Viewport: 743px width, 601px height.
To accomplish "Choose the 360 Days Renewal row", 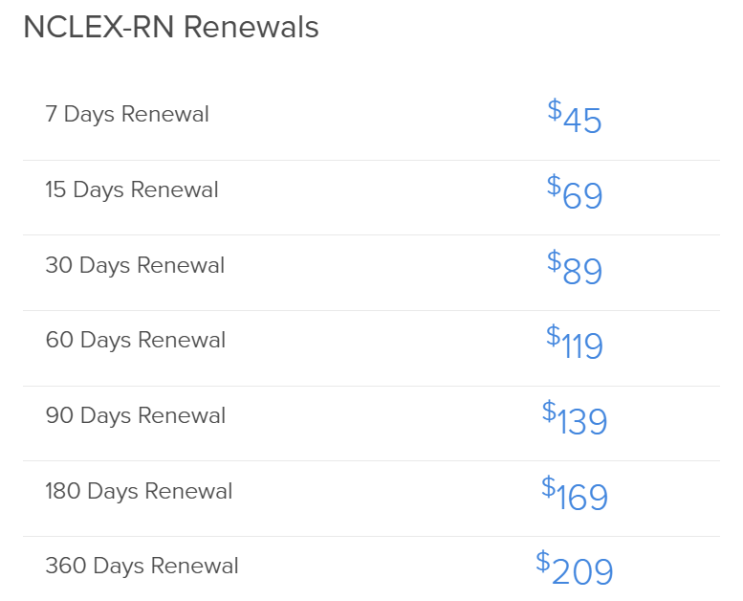I will [x=371, y=569].
